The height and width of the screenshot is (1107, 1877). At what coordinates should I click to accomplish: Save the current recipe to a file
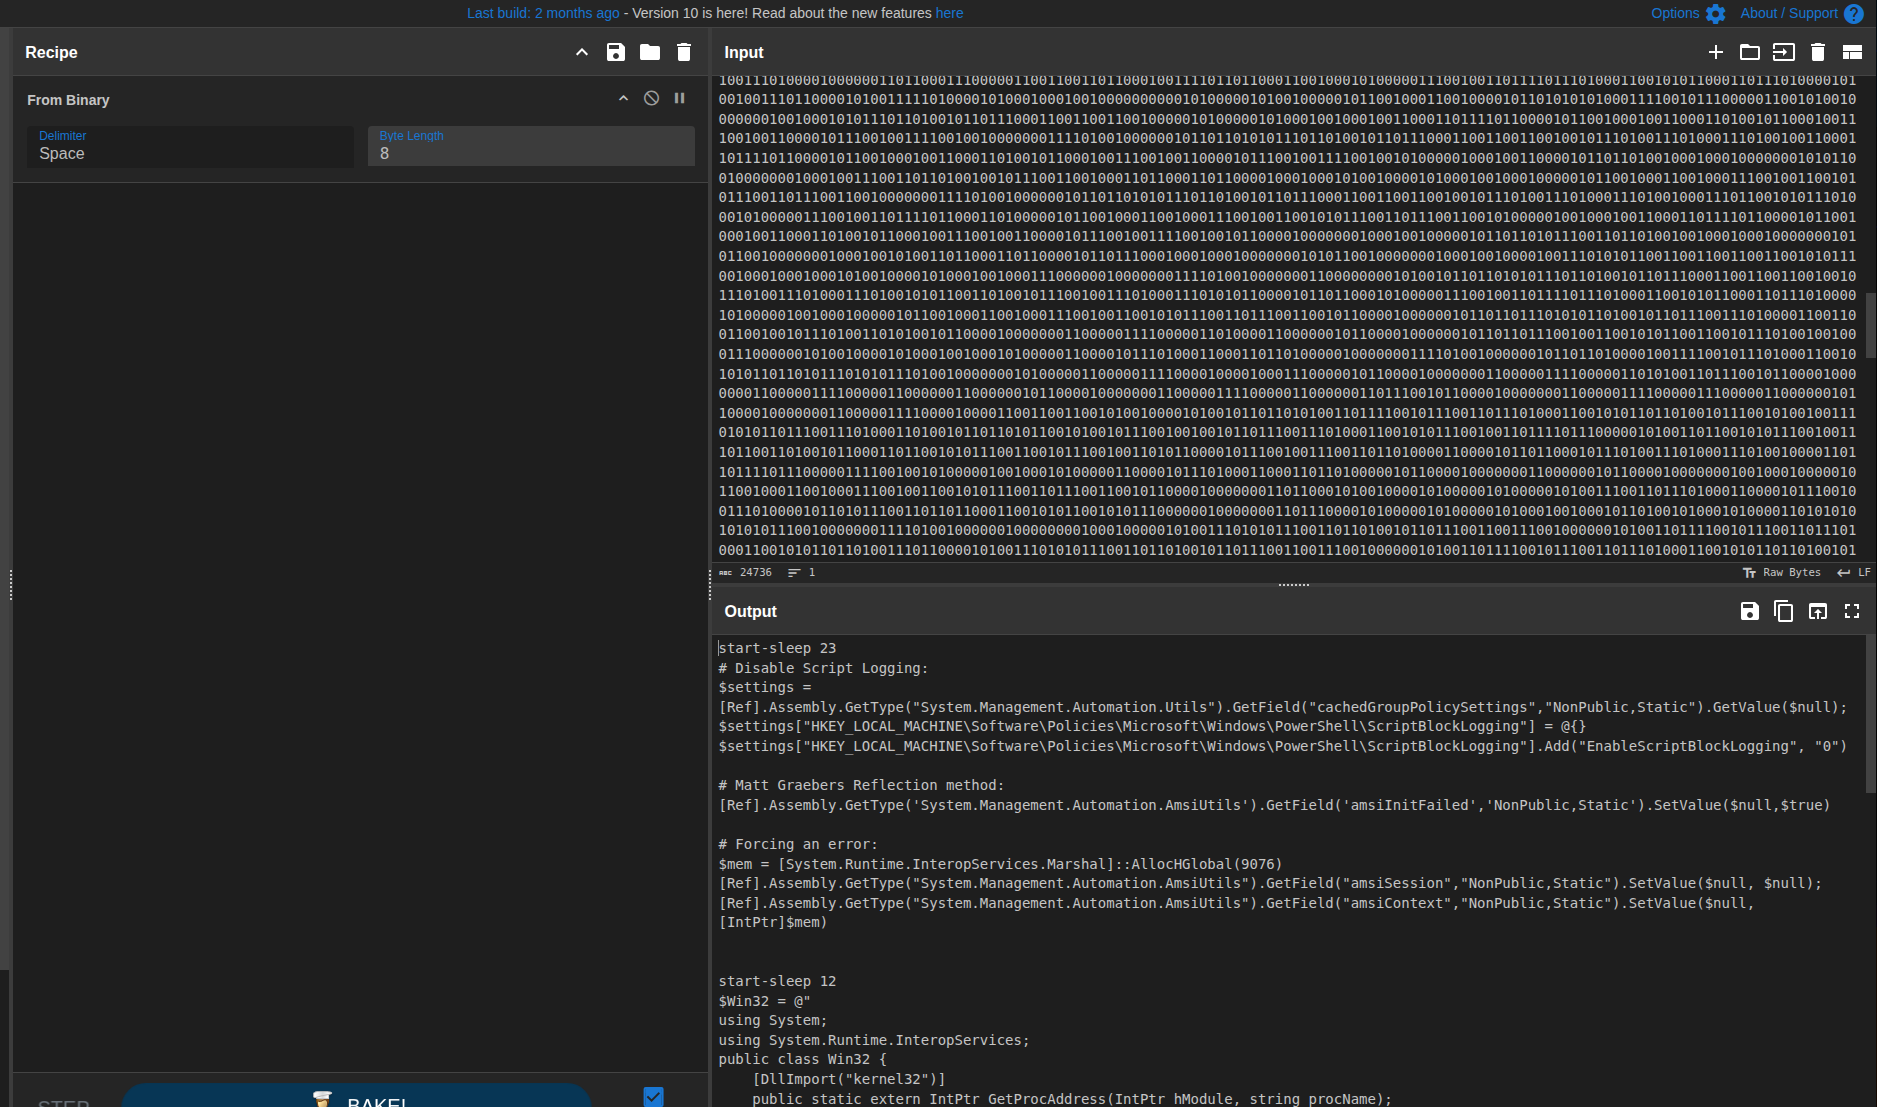coord(616,52)
